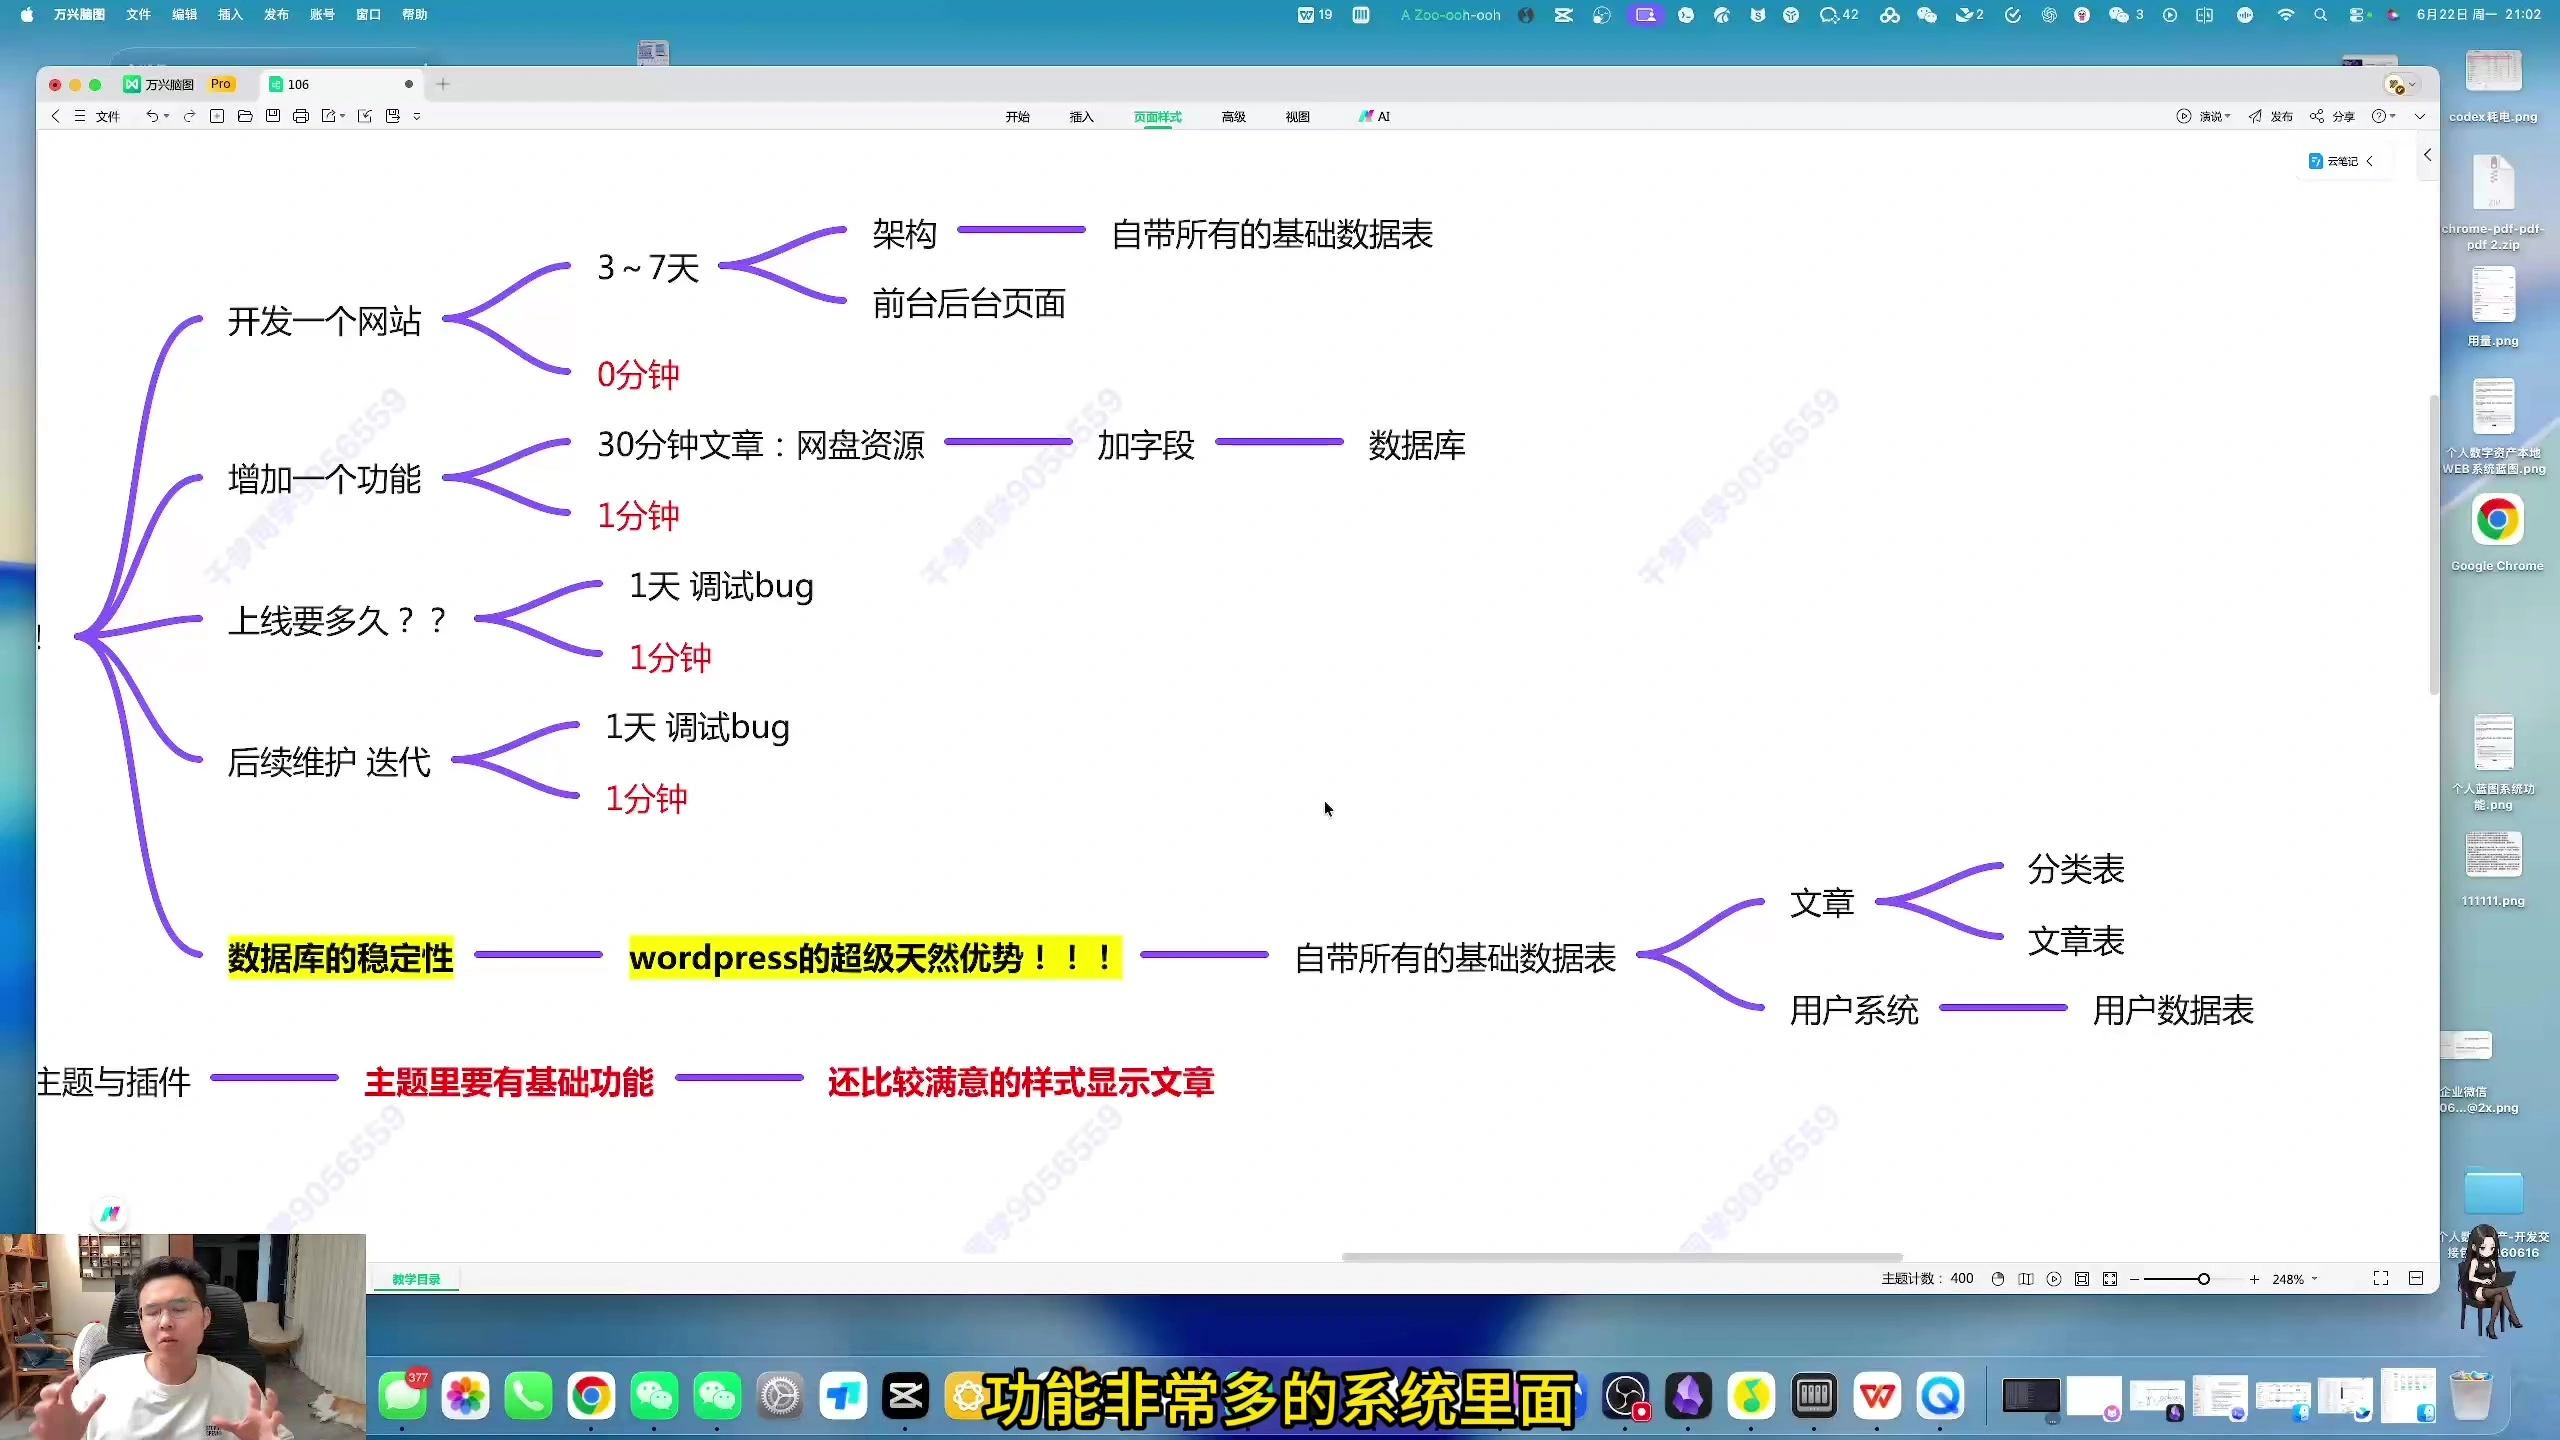Screen dimensions: 2560x1440
Task: Zoom out with the minus button
Action: pos(2134,1279)
